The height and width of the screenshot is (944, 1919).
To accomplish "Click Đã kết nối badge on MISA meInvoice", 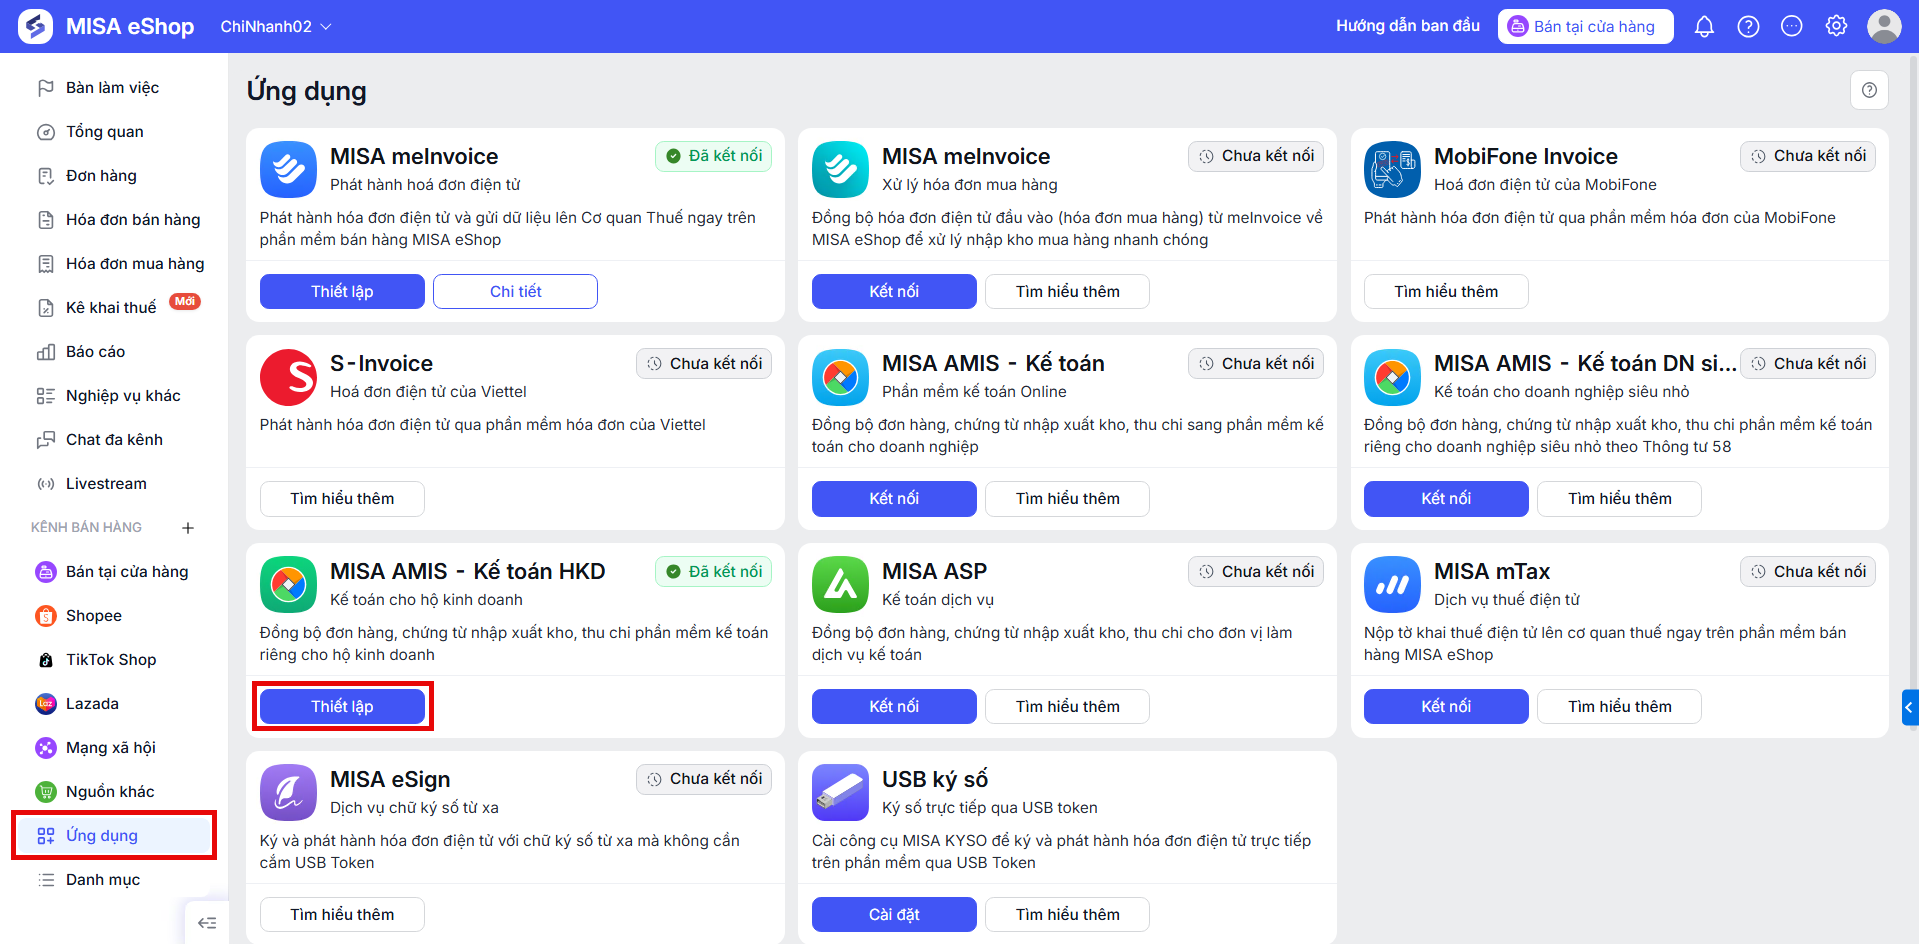I will click(713, 156).
